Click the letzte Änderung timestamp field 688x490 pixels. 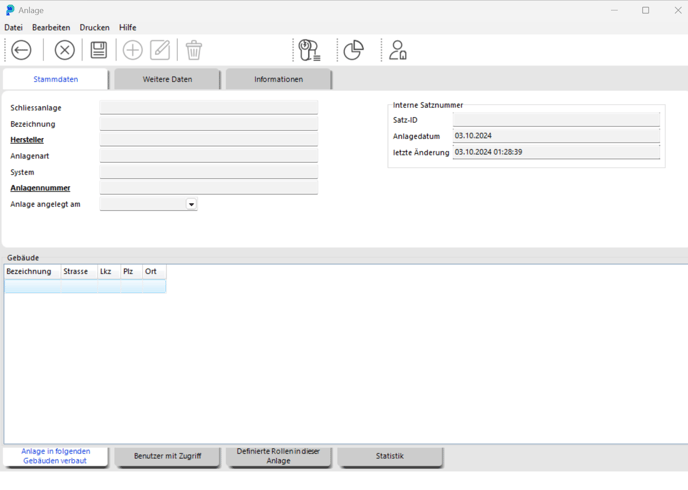556,152
